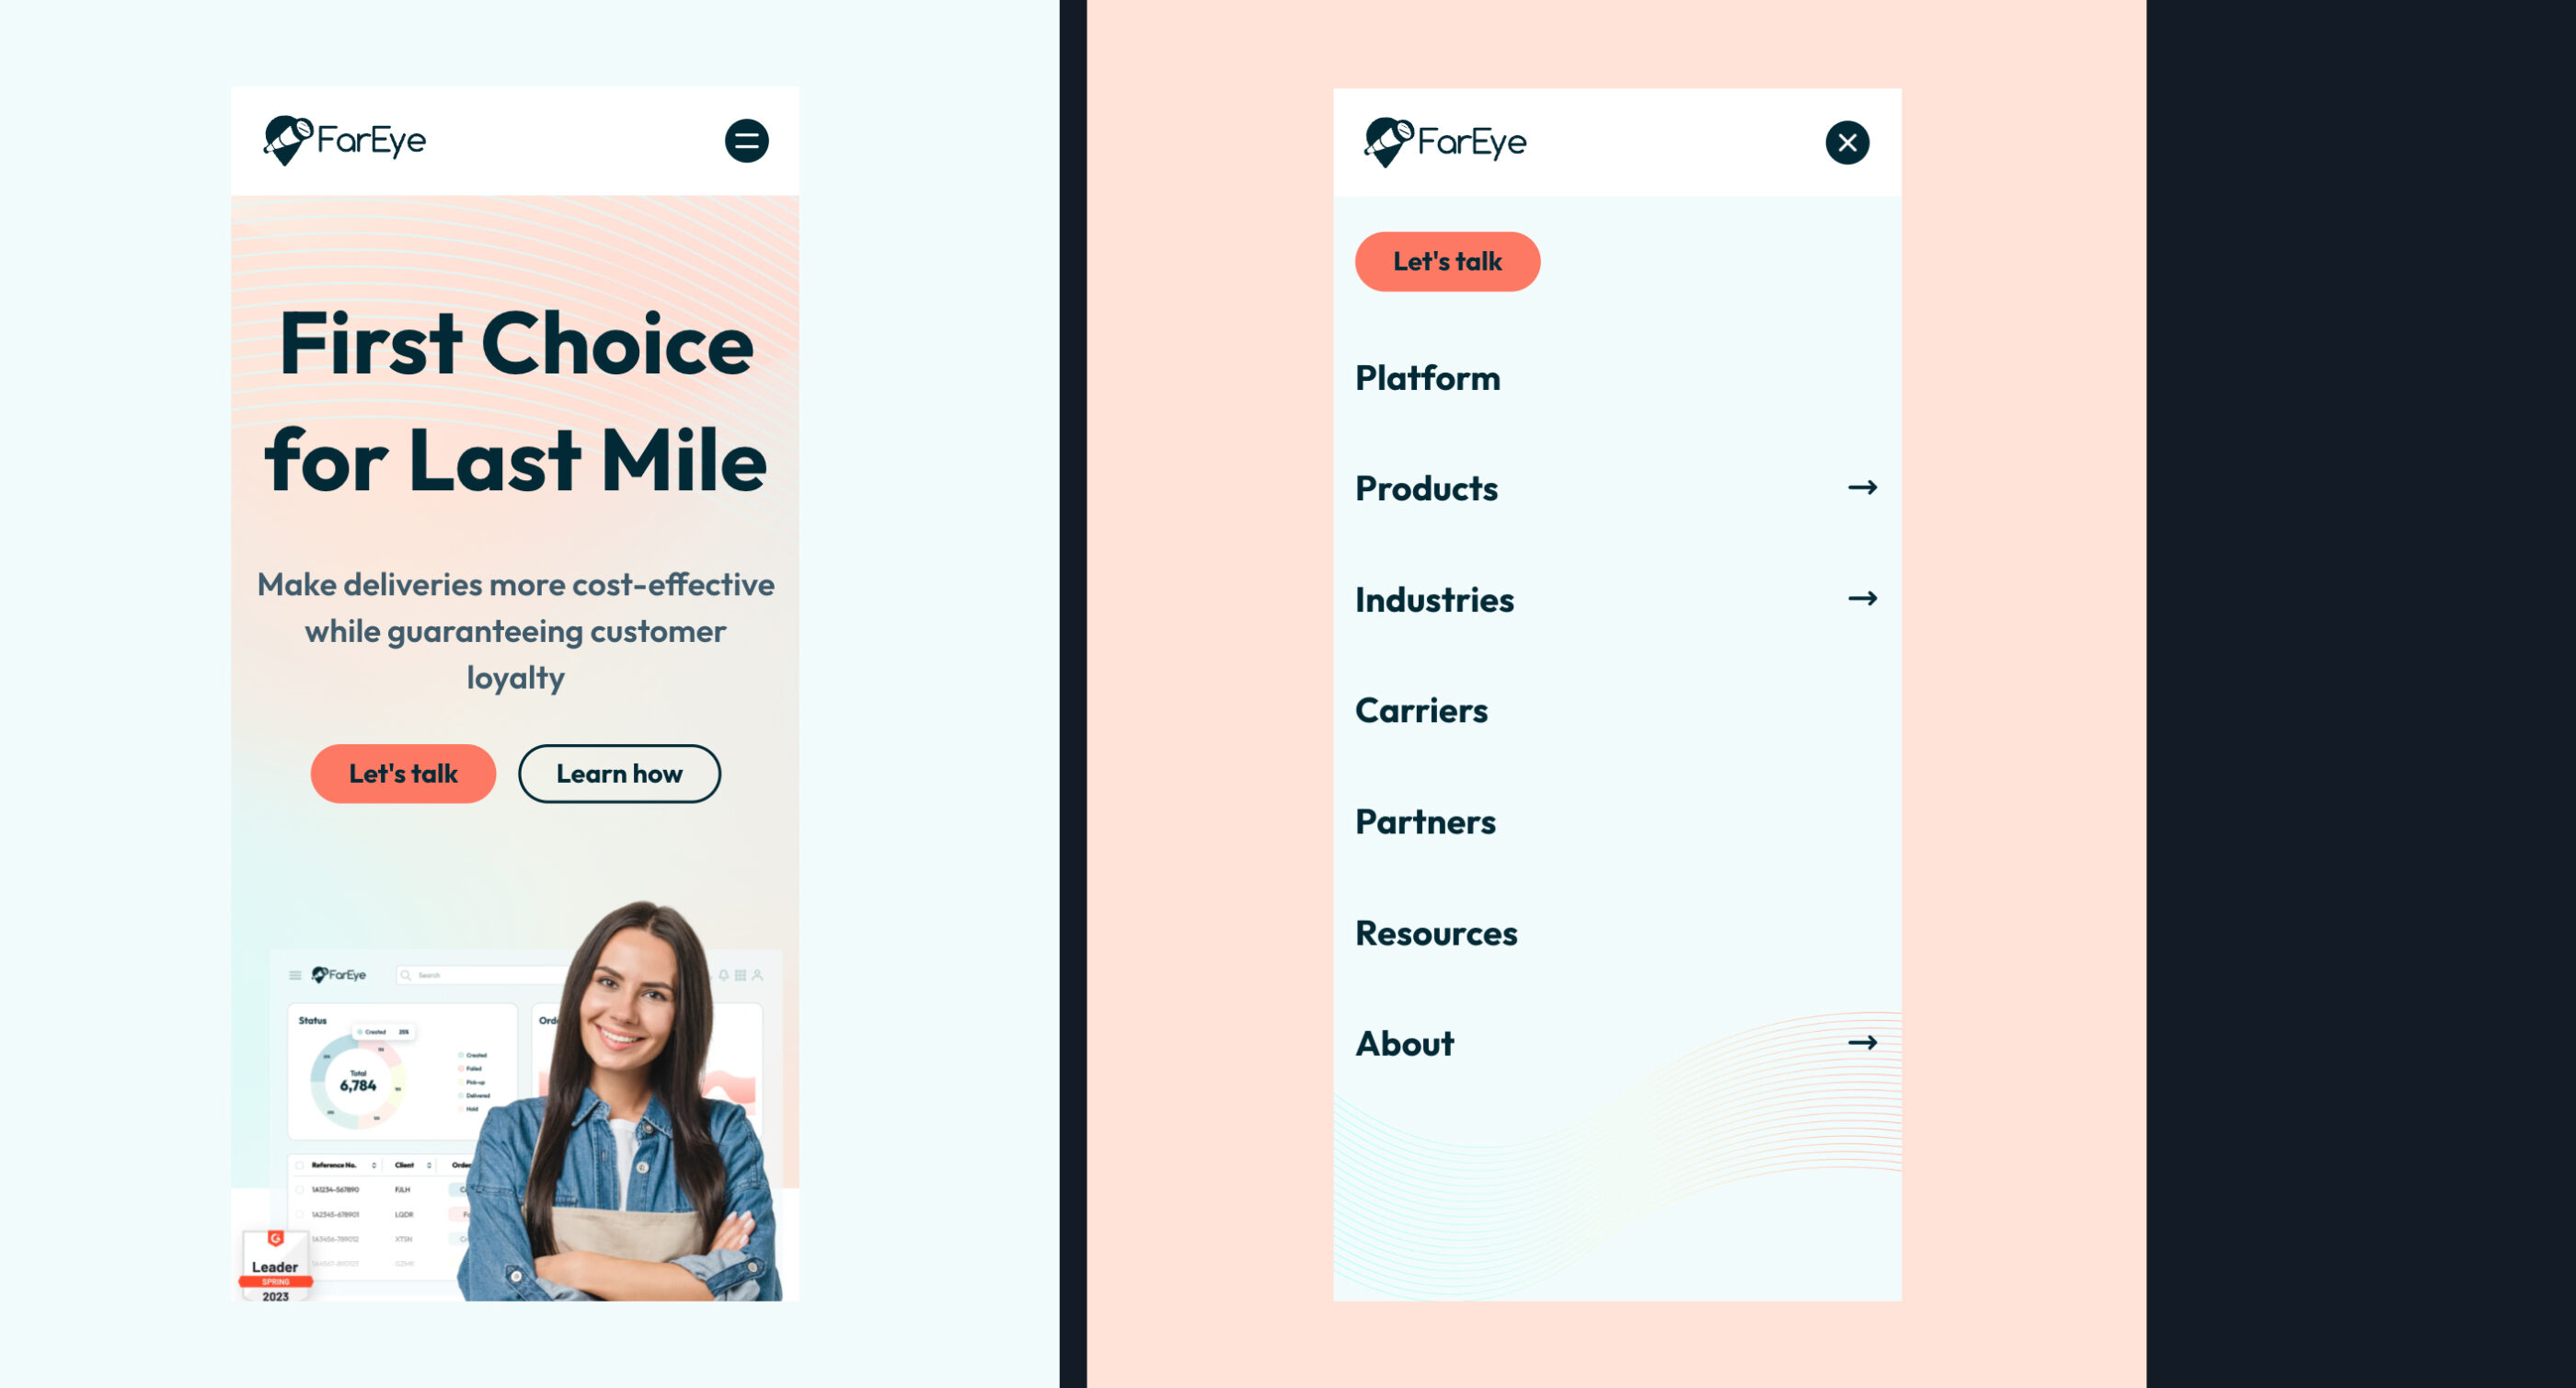This screenshot has height=1388, width=2576.
Task: Click the FarEye logo icon in nav drawer
Action: click(1383, 142)
